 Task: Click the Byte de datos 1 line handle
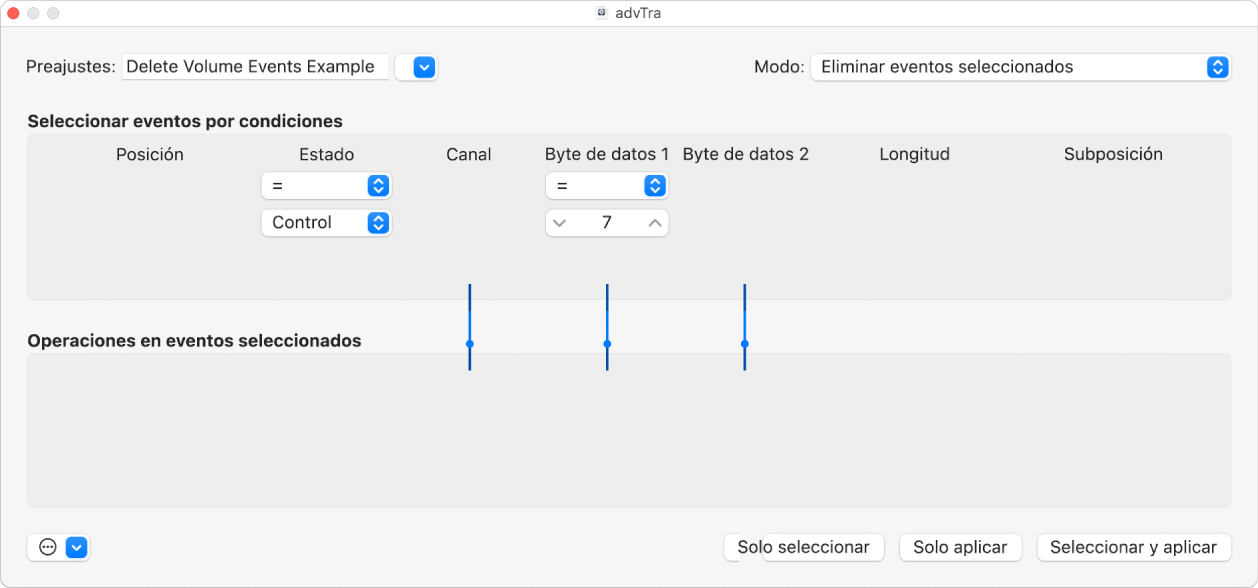[607, 343]
